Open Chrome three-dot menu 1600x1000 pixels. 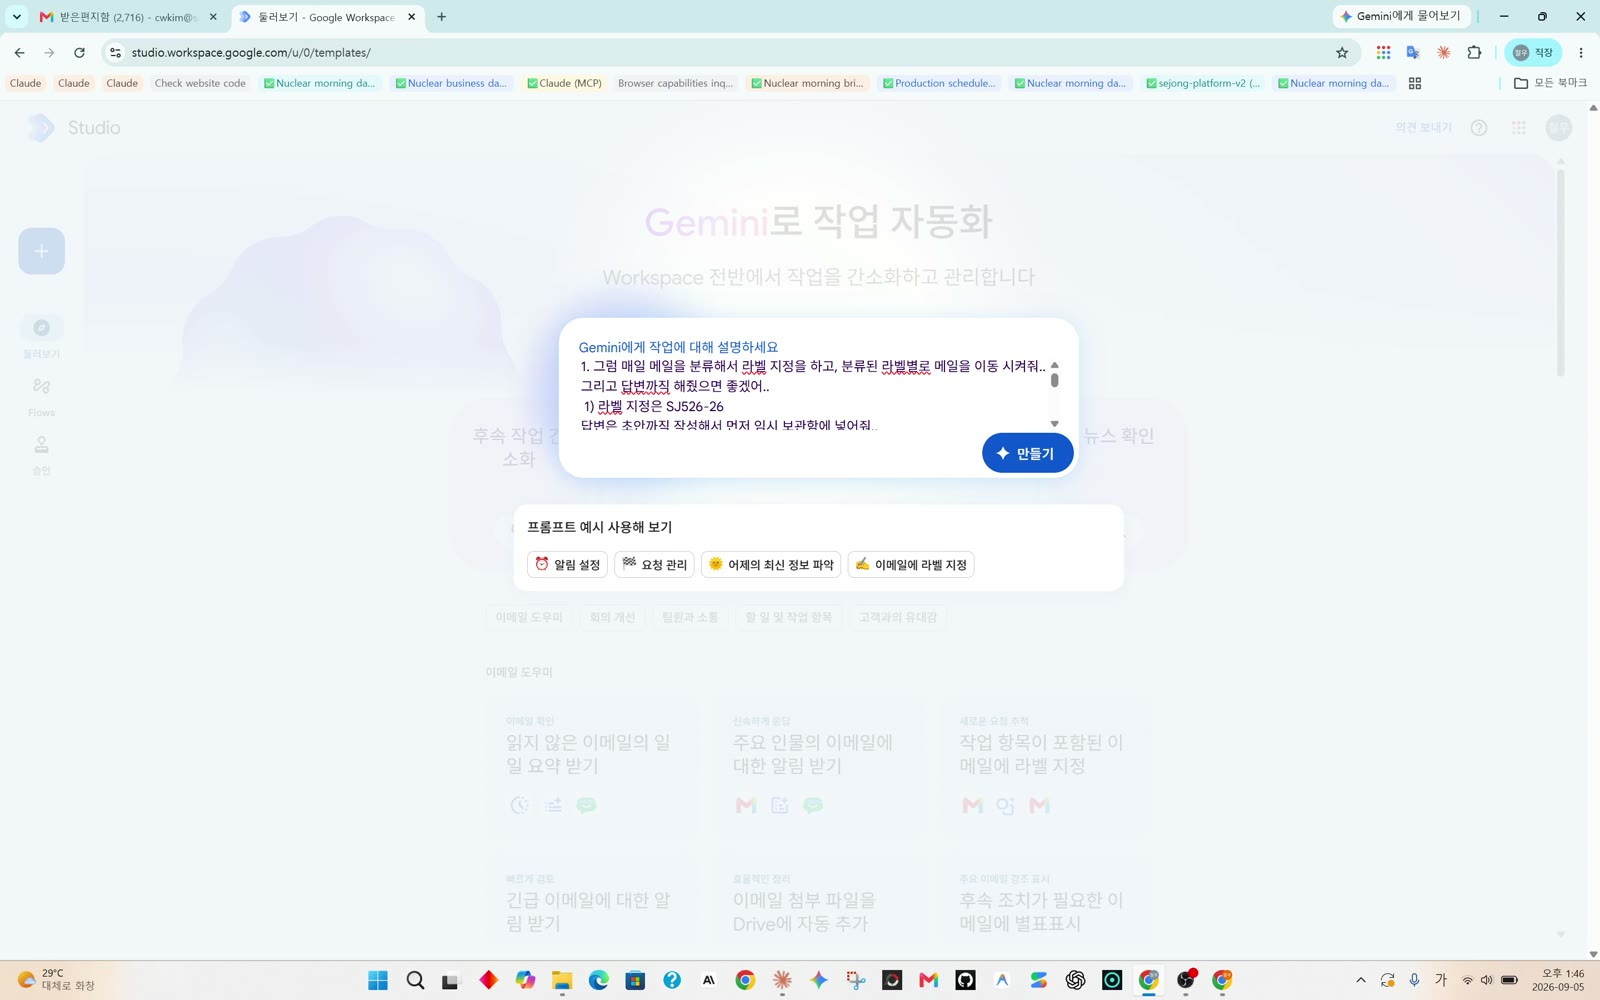[x=1581, y=53]
